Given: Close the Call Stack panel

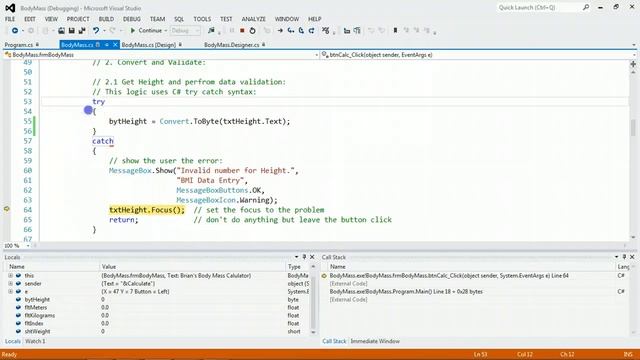Looking at the screenshot, I should (632, 257).
